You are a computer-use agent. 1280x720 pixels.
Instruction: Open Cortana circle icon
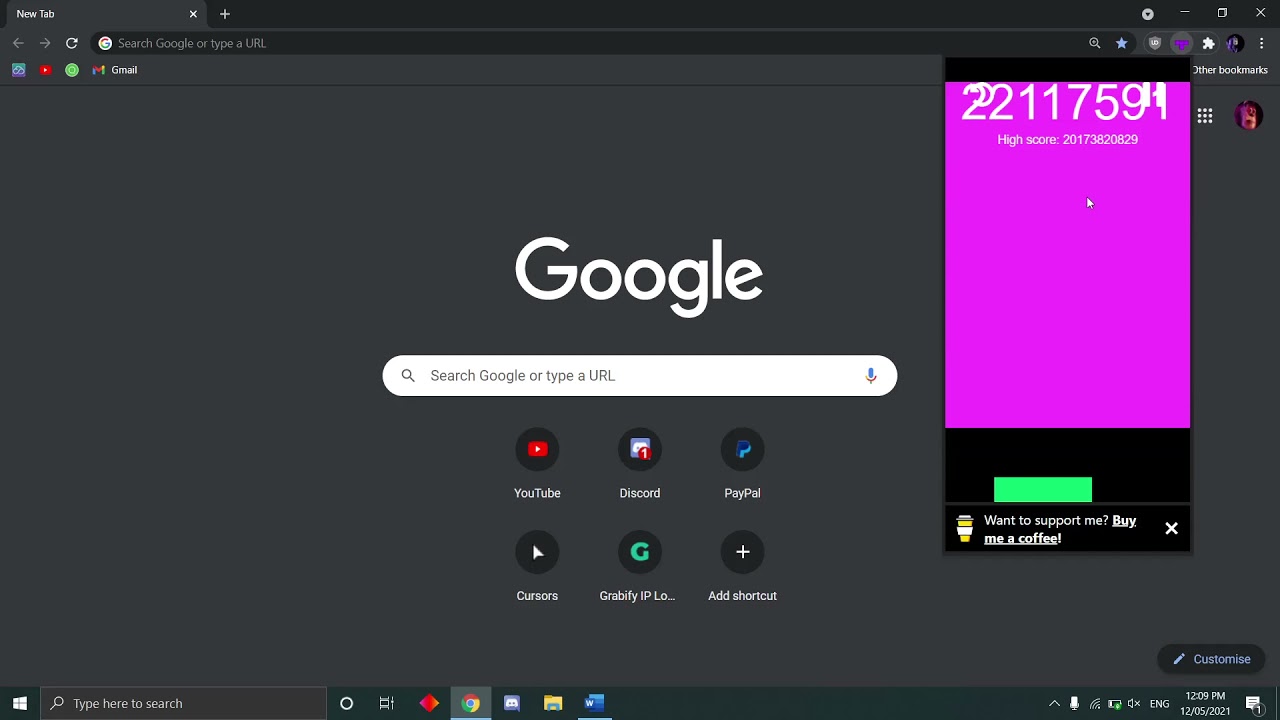pyautogui.click(x=346, y=703)
